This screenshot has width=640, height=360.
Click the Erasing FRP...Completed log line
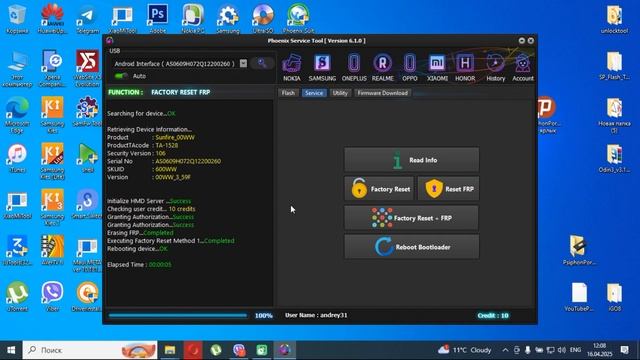(x=140, y=233)
